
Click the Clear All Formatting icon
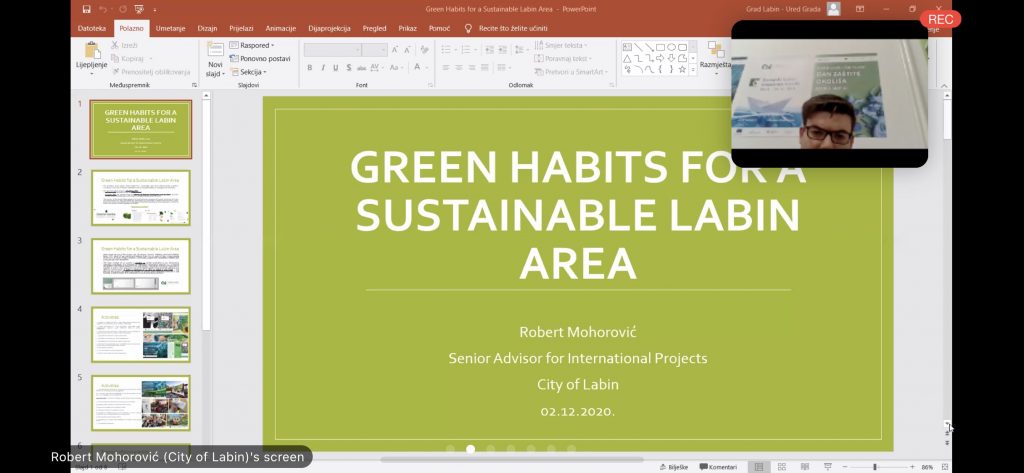tap(424, 50)
